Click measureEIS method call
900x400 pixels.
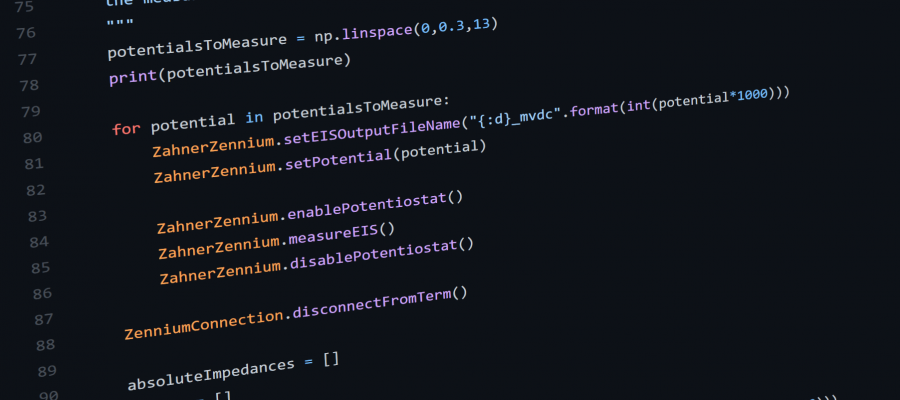tap(333, 235)
